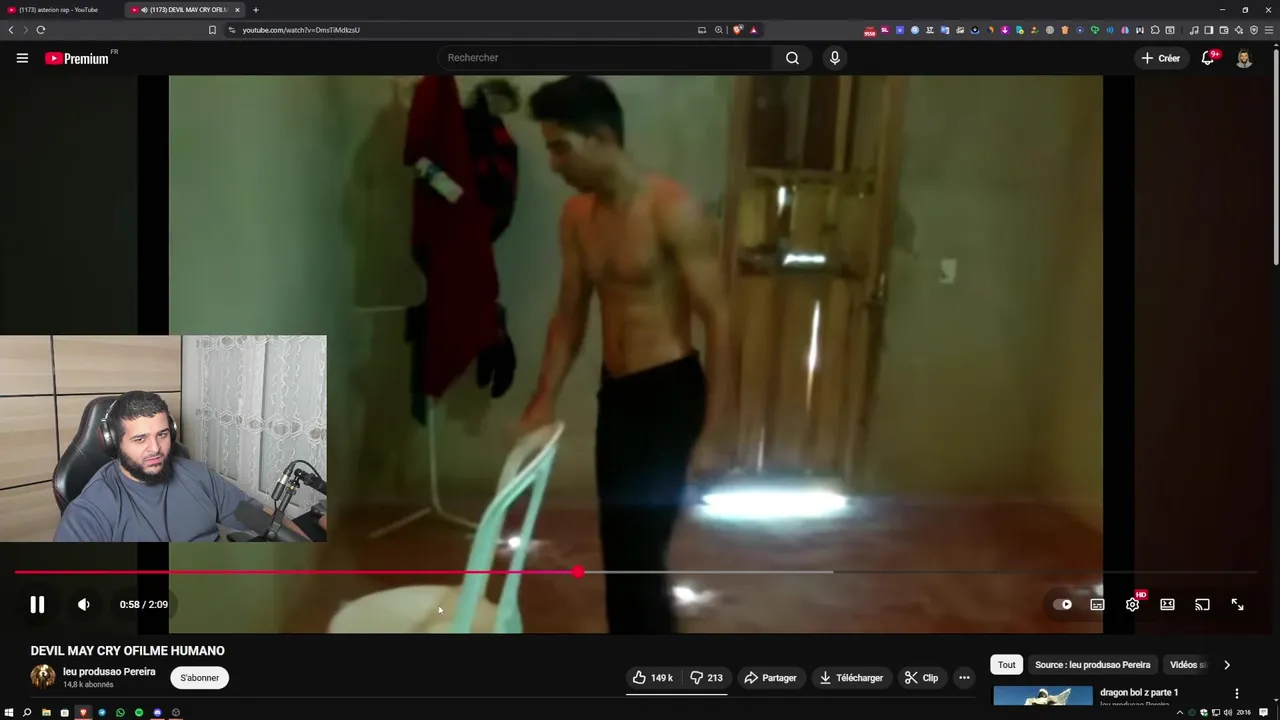Reload the current page
Screen dimensions: 1280x720
[41, 30]
